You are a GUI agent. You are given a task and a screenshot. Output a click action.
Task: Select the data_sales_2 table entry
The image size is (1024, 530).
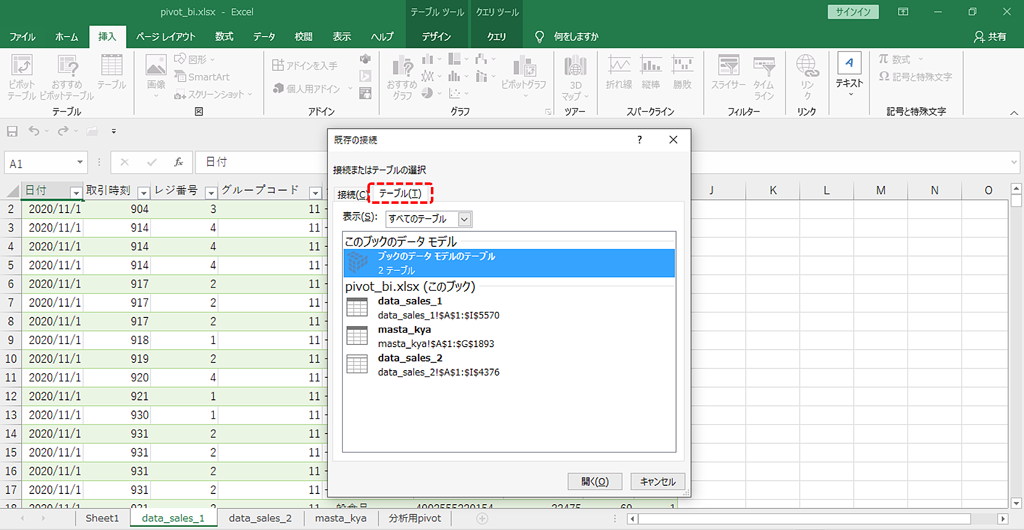click(509, 365)
